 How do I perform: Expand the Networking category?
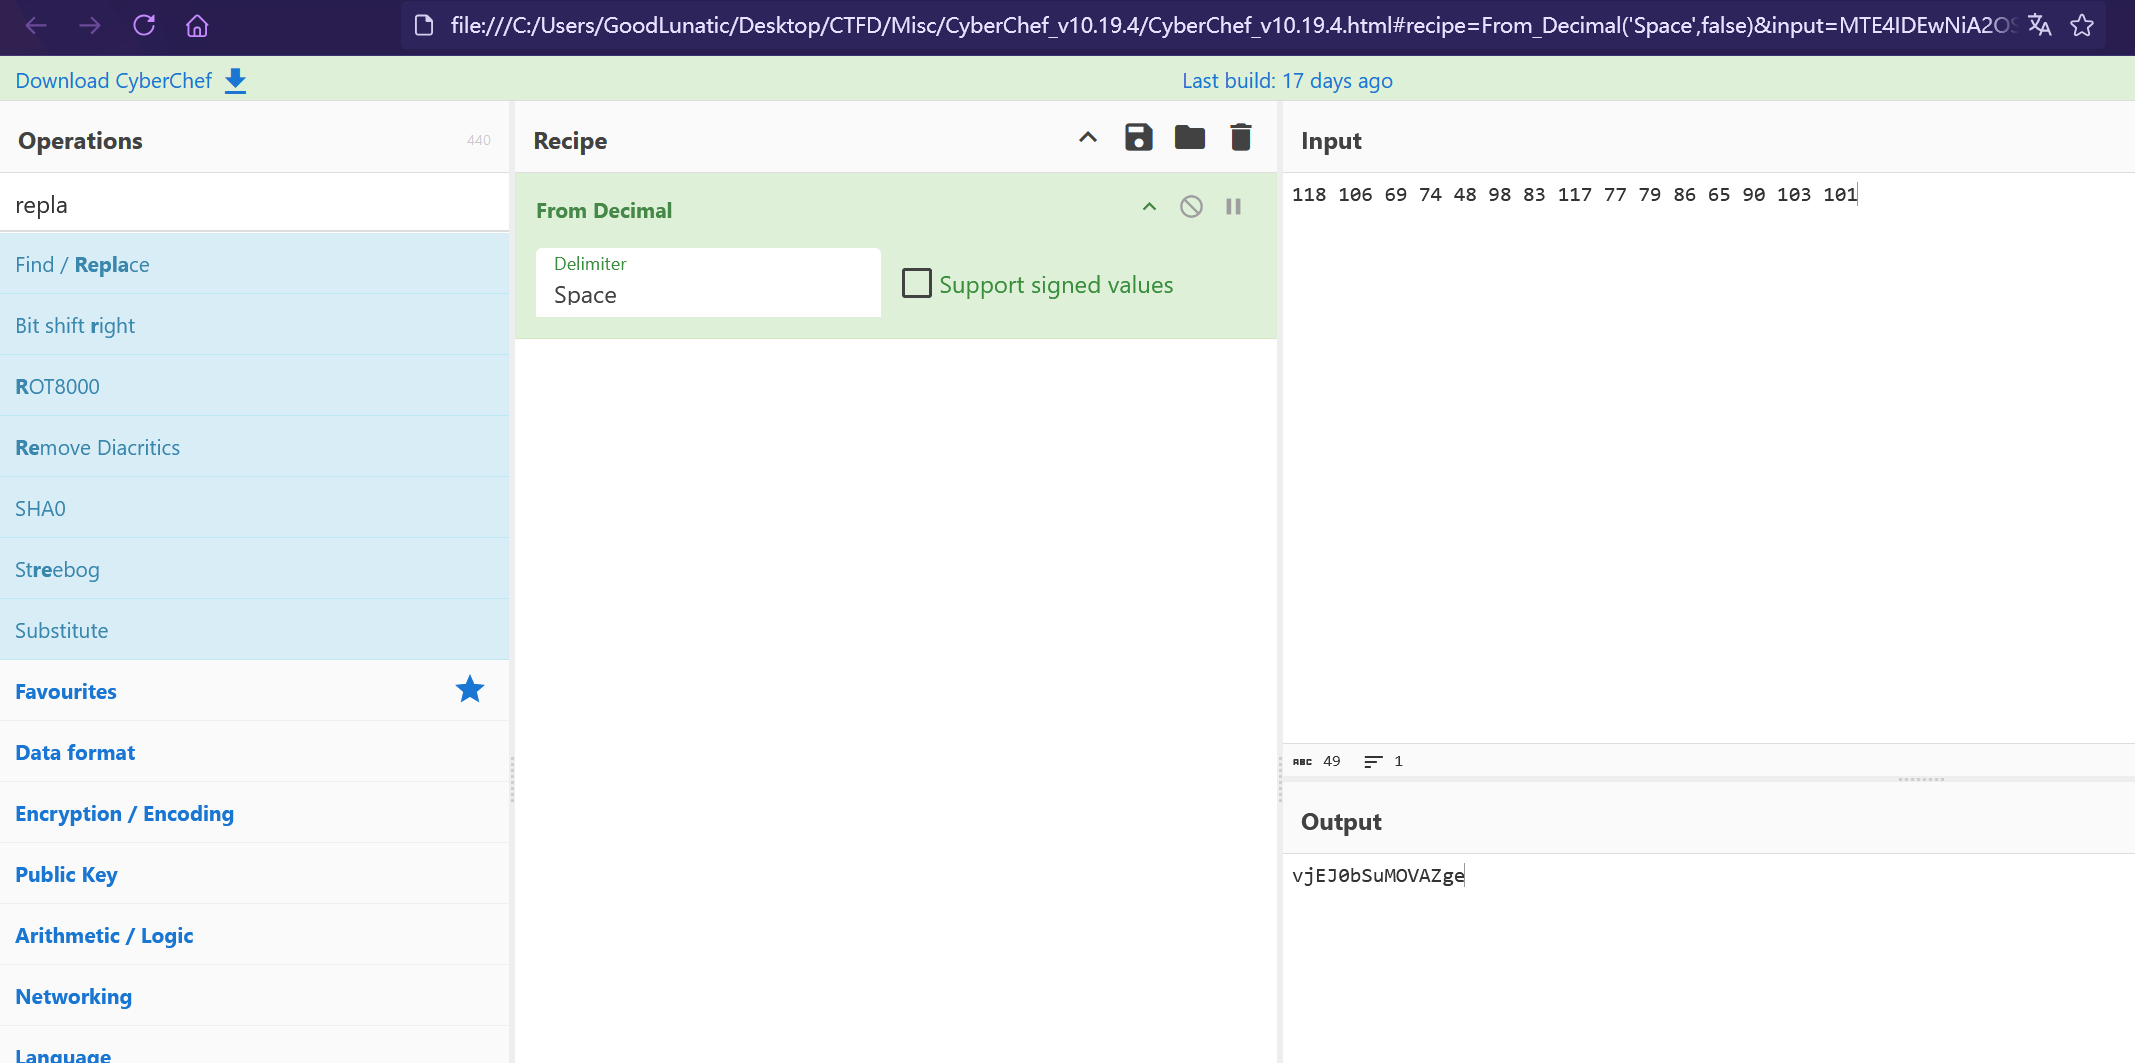pyautogui.click(x=254, y=996)
